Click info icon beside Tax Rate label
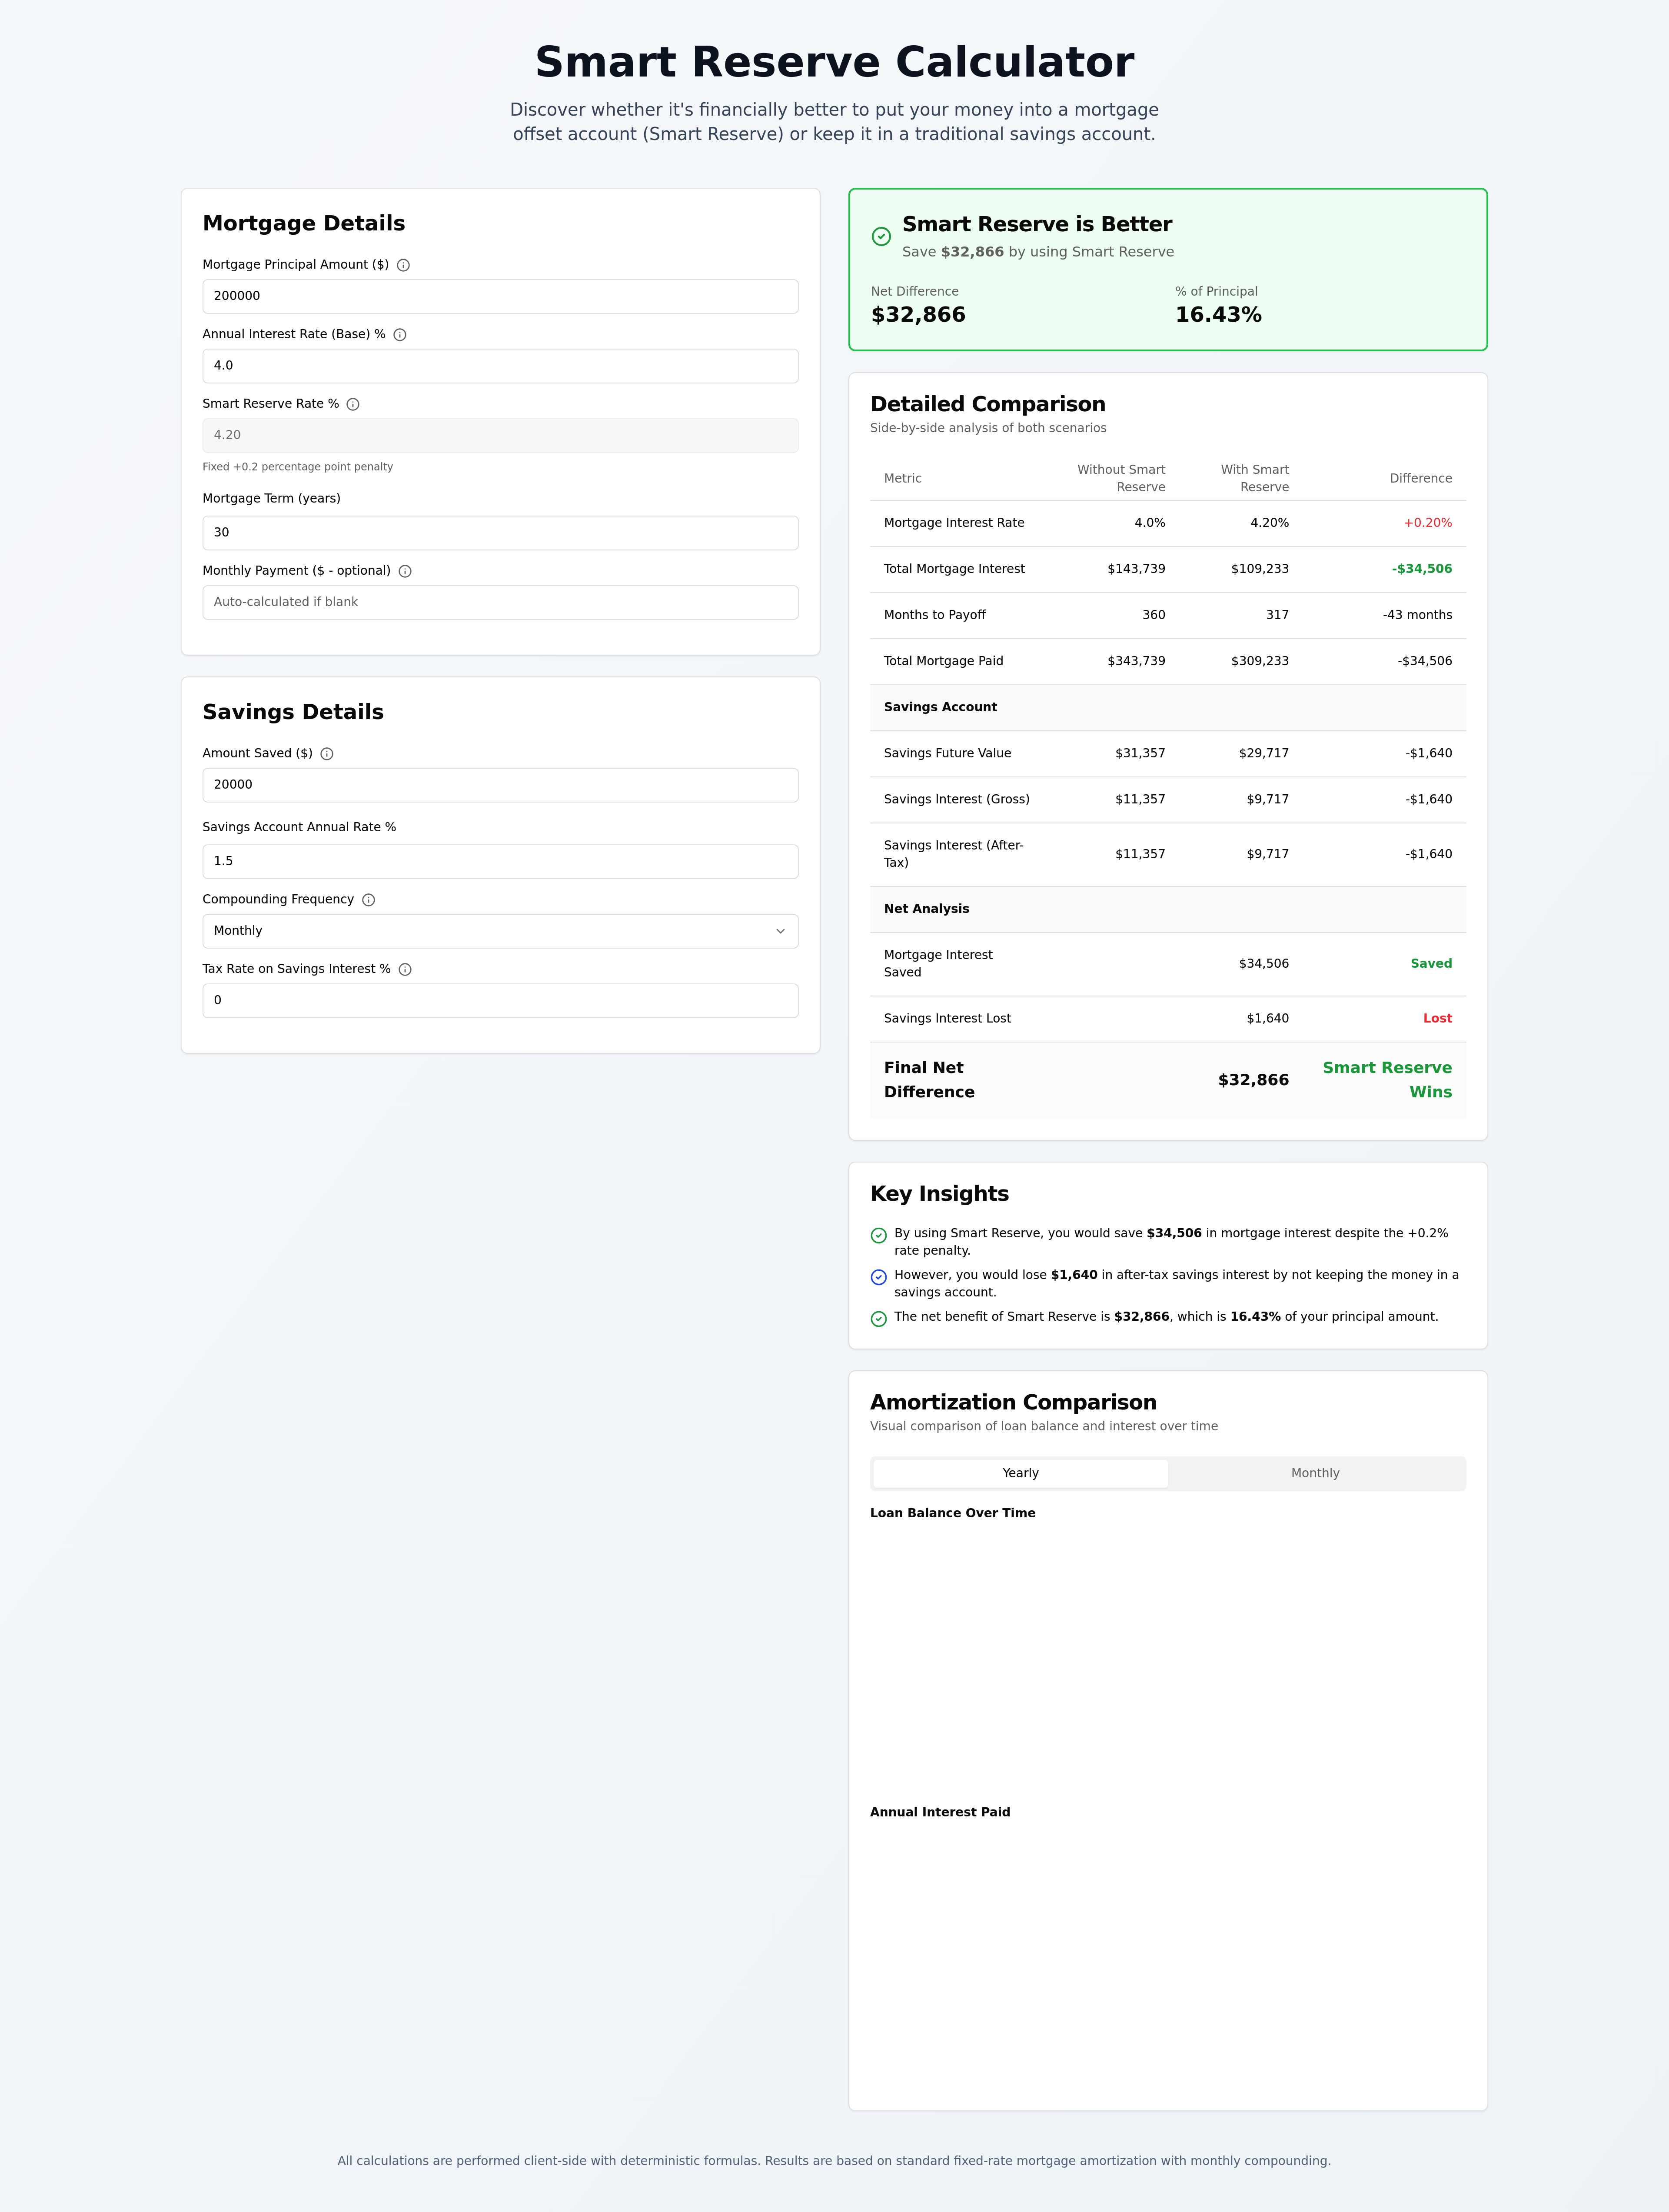1669x2212 pixels. (x=405, y=969)
